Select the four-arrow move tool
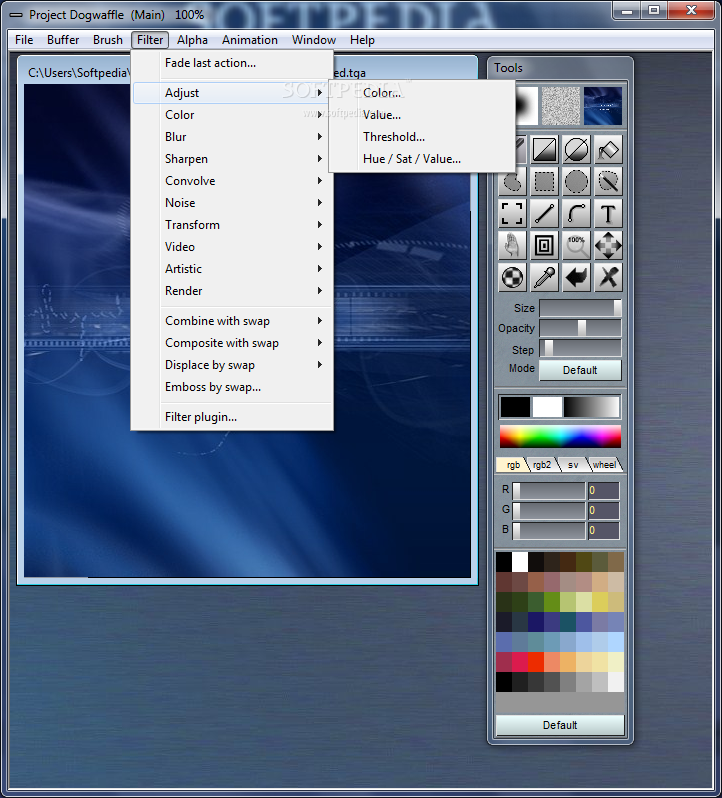The width and height of the screenshot is (722, 798). 608,246
